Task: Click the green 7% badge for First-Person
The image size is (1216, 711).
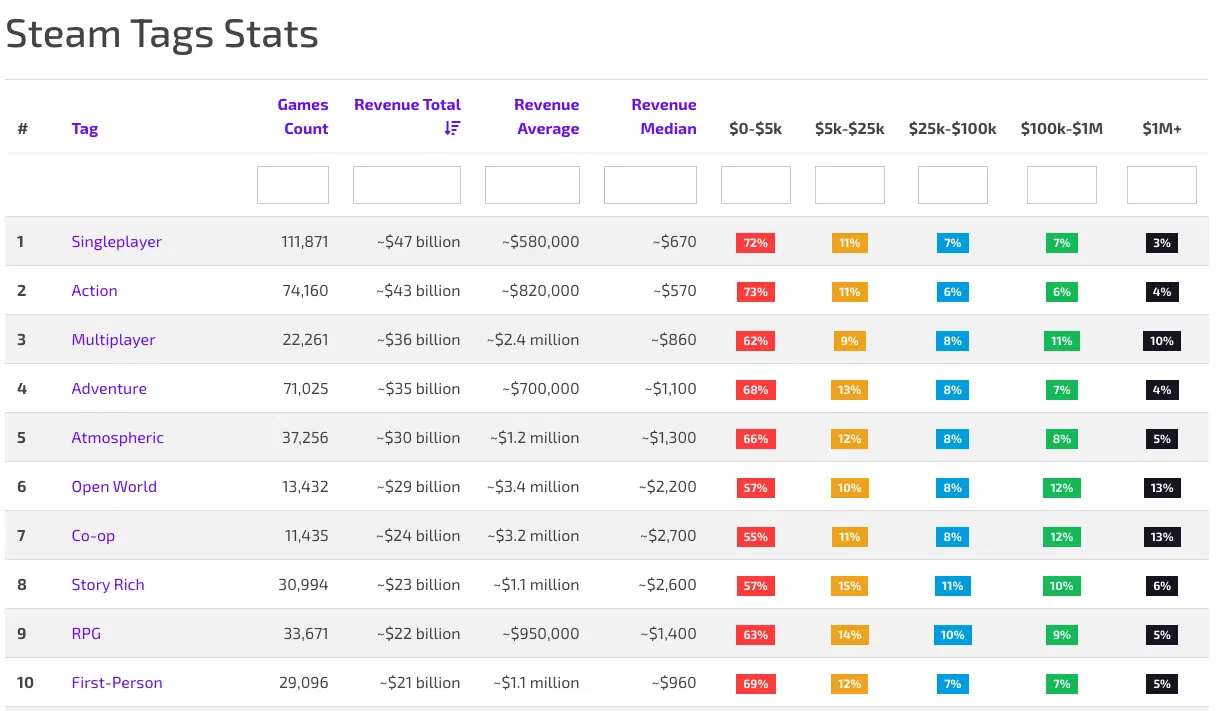Action: click(x=1062, y=684)
